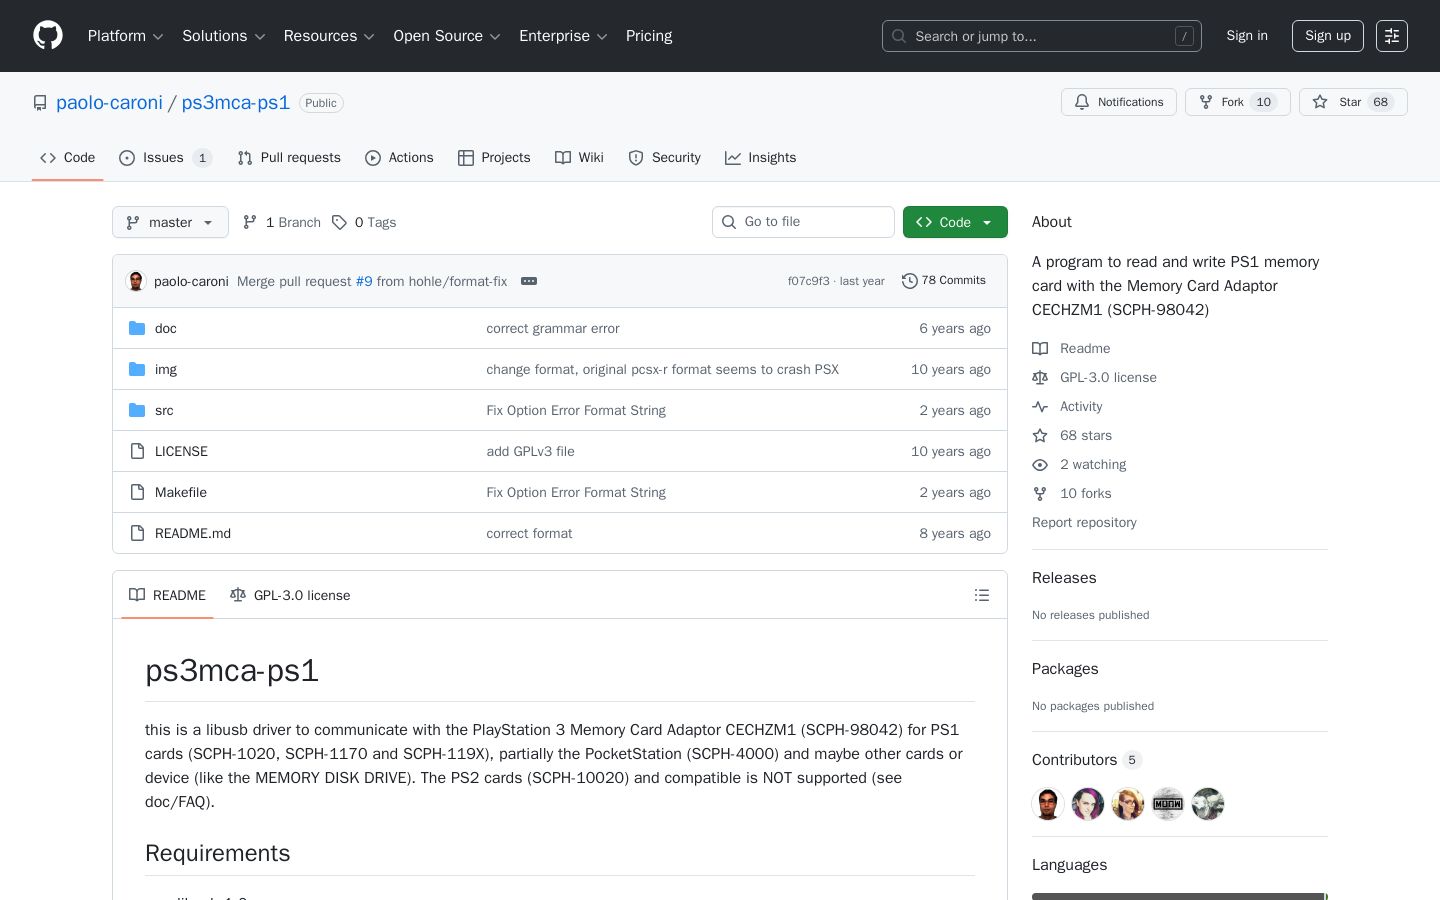Click the eye icon beside 2 watching
Image resolution: width=1440 pixels, height=900 pixels.
(1040, 464)
